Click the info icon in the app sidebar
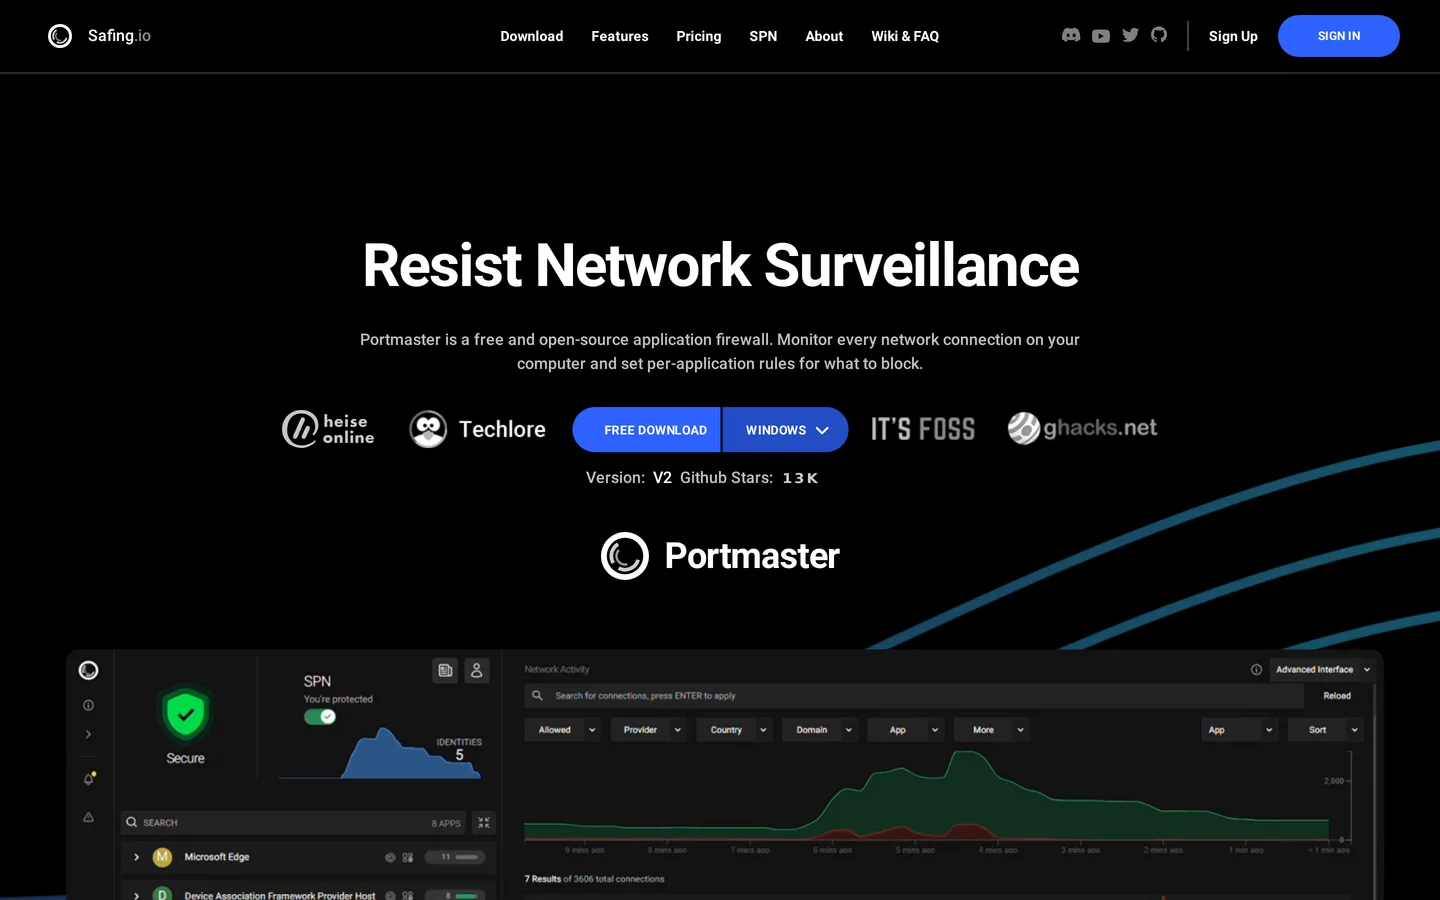The width and height of the screenshot is (1440, 900). click(89, 705)
